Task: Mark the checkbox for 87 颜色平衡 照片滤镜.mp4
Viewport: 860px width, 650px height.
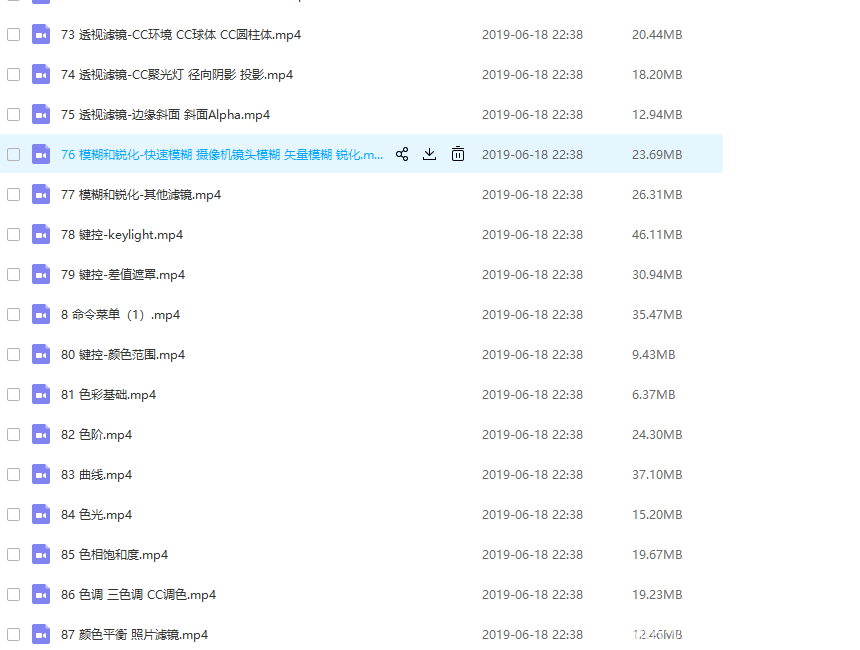Action: tap(13, 634)
